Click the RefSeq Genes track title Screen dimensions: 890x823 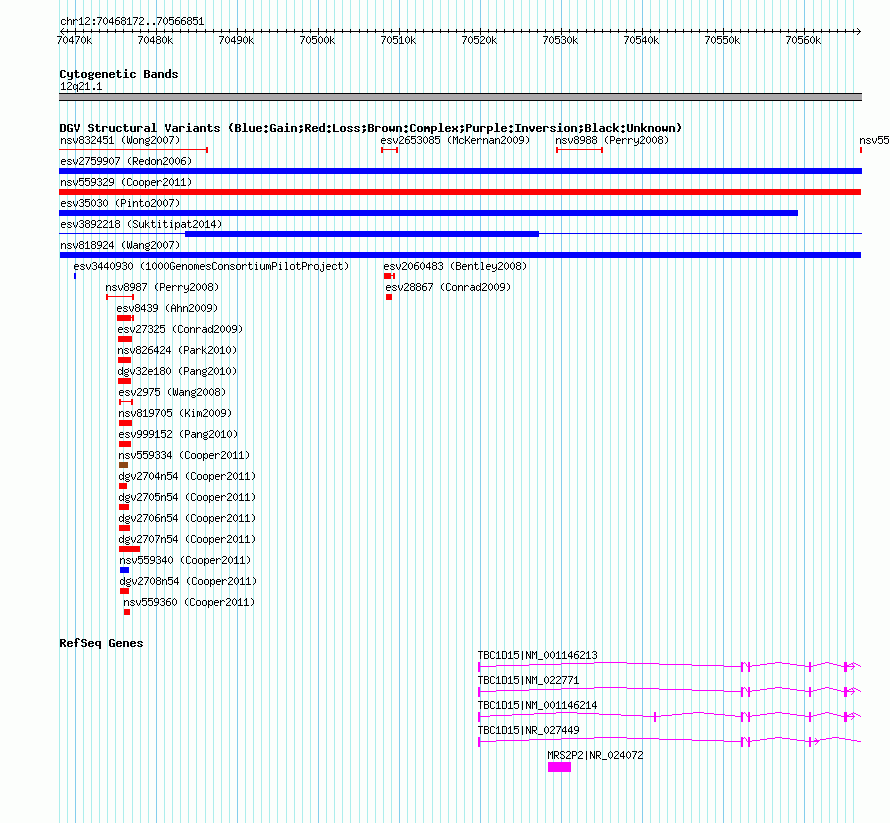[101, 643]
